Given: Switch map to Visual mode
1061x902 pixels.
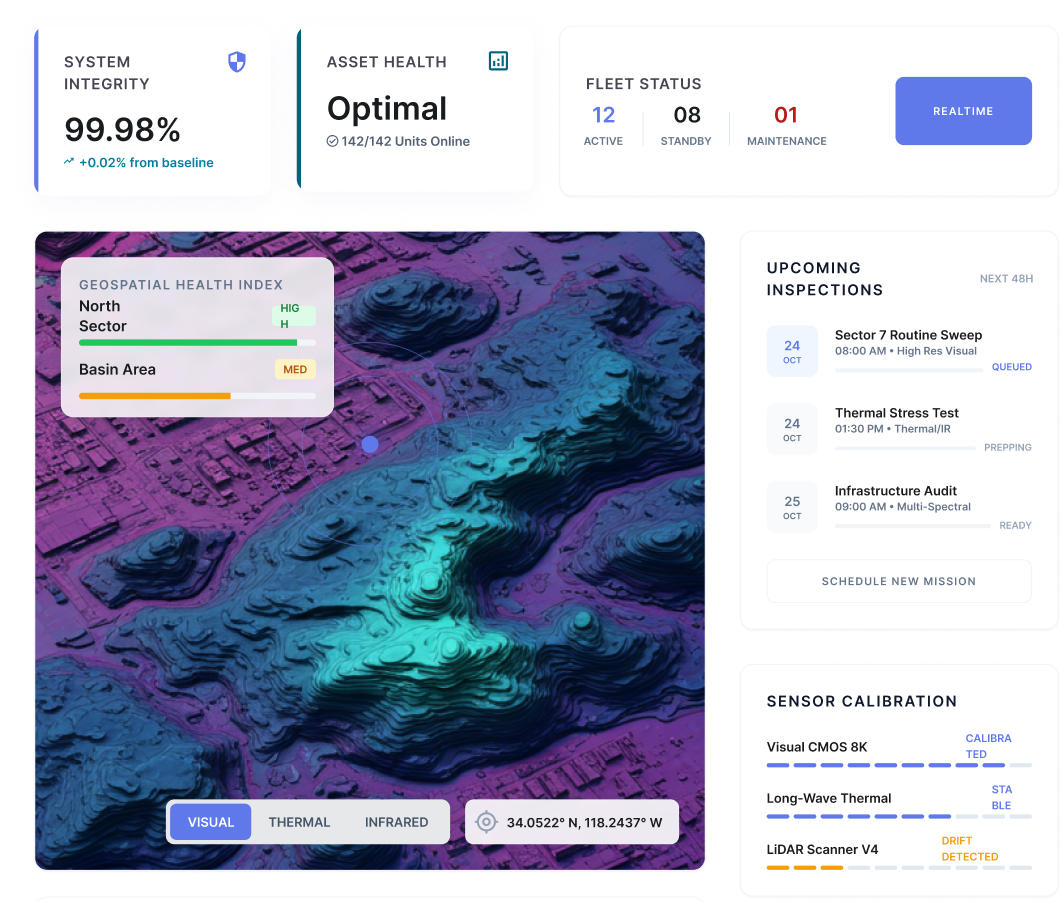Looking at the screenshot, I should click(210, 822).
